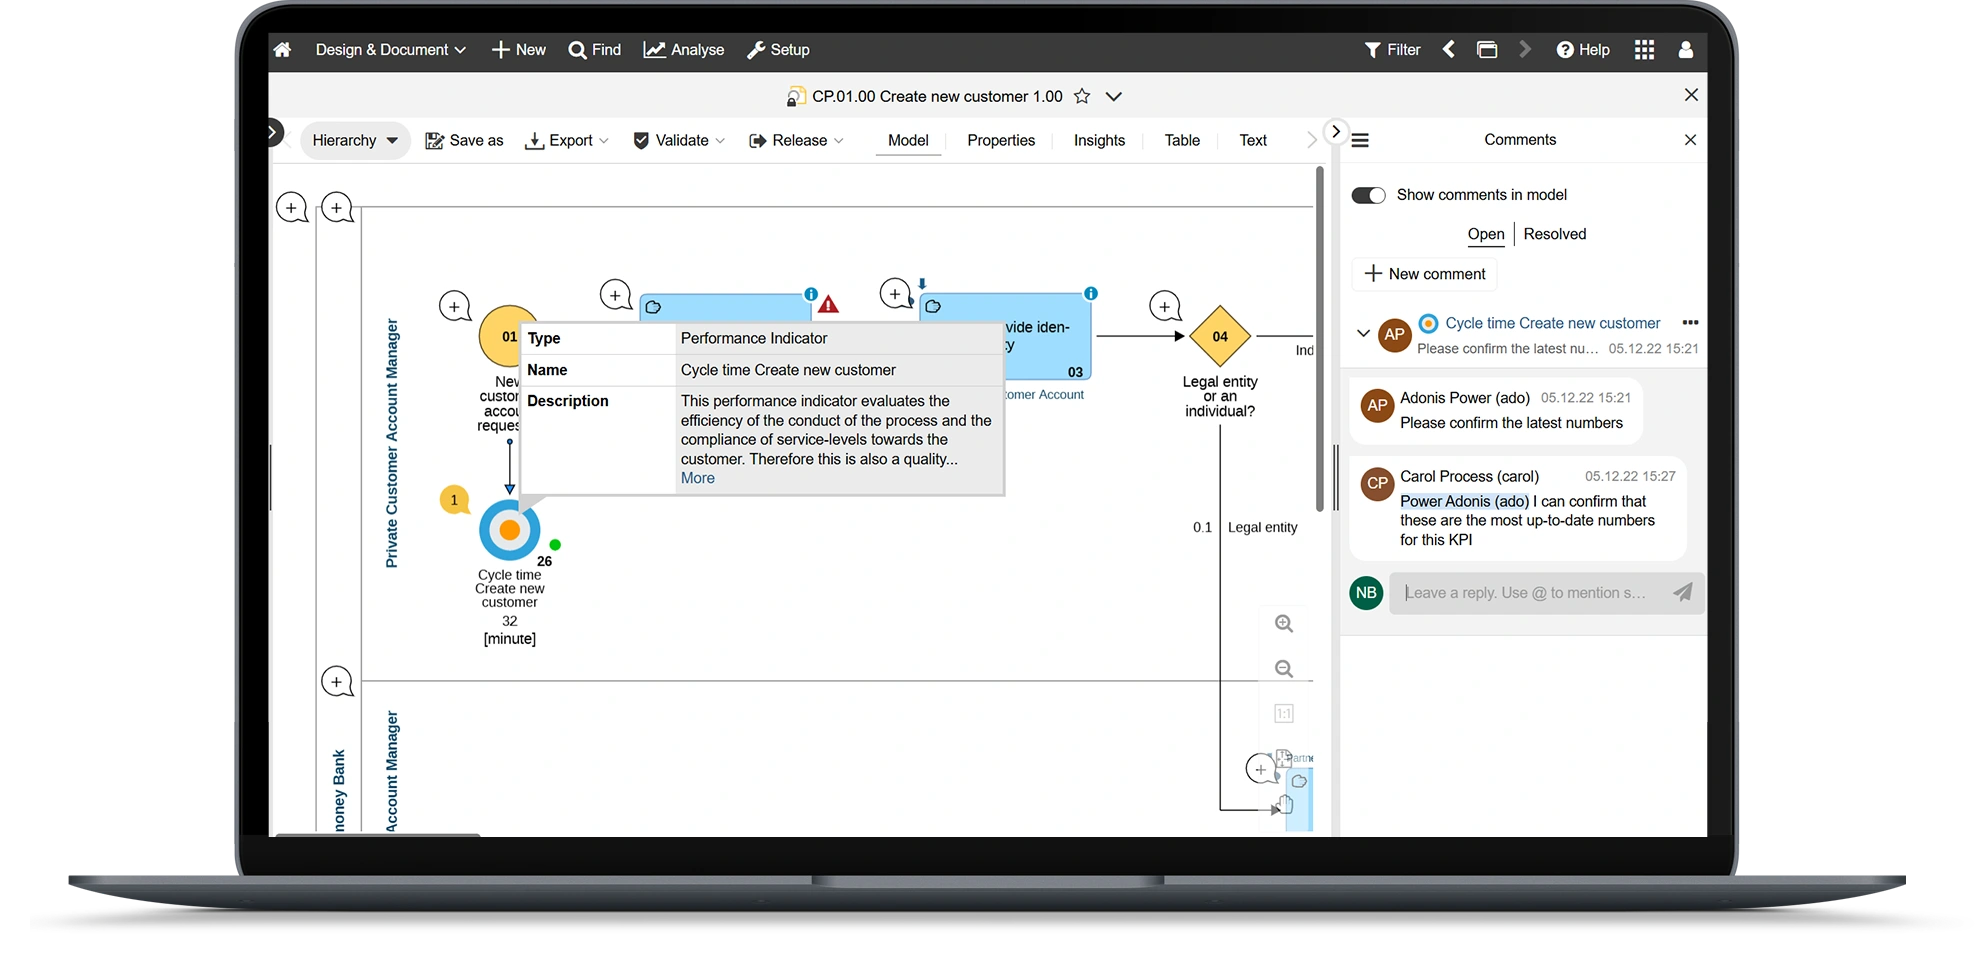Screen dimensions: 1975x967
Task: Expand the Hierarchy dropdown
Action: click(x=354, y=141)
